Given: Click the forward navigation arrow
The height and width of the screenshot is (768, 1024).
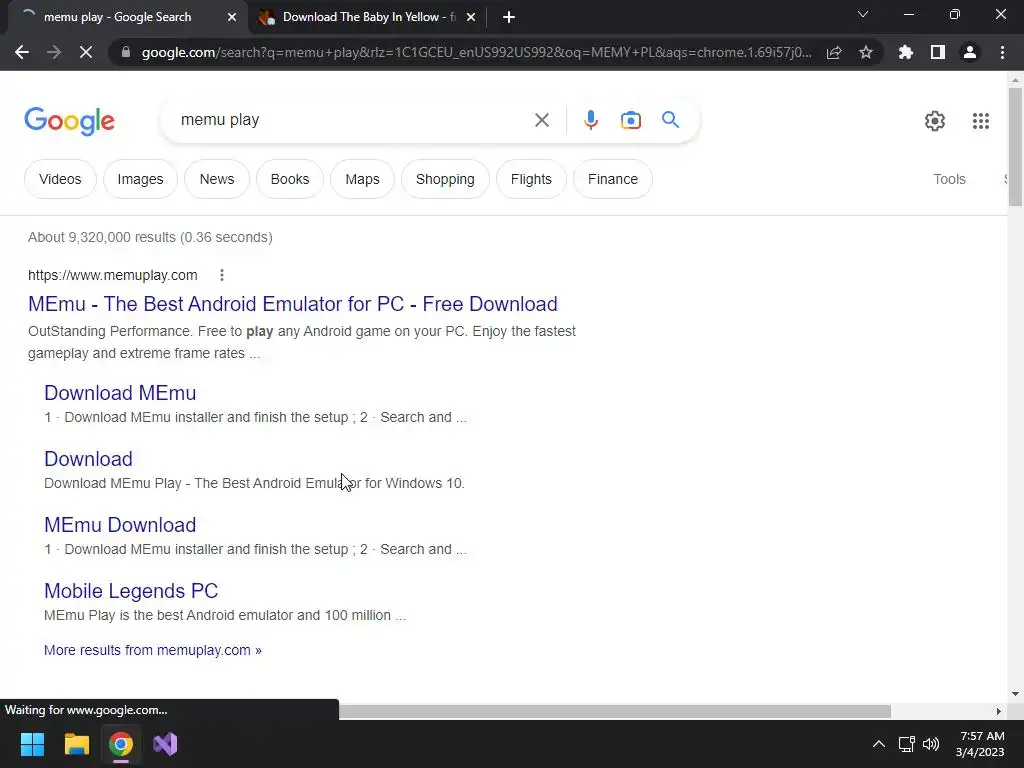Looking at the screenshot, I should [54, 52].
